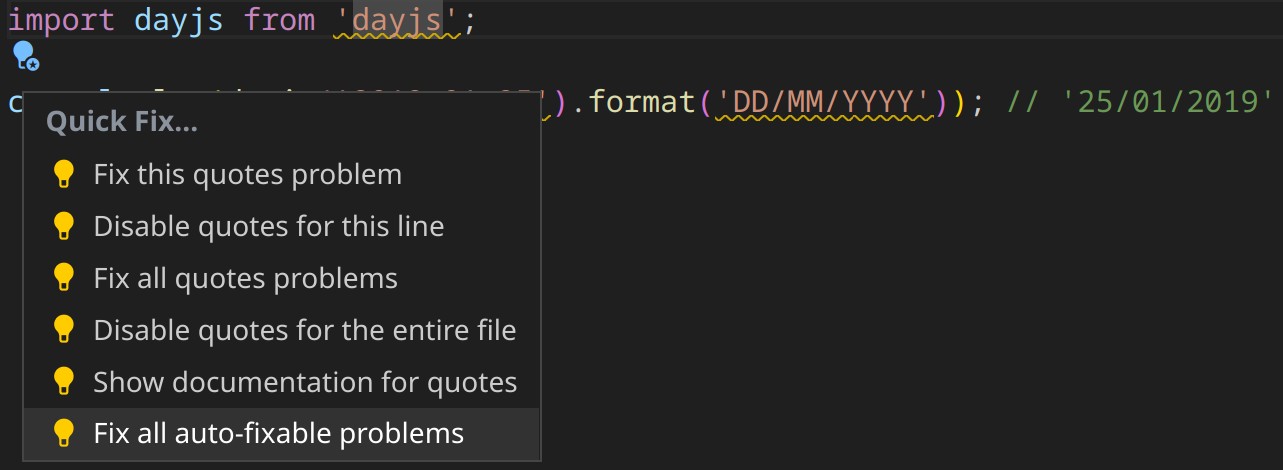Pick "Disable quotes for the entire file"
1283x470 pixels.
click(x=304, y=330)
